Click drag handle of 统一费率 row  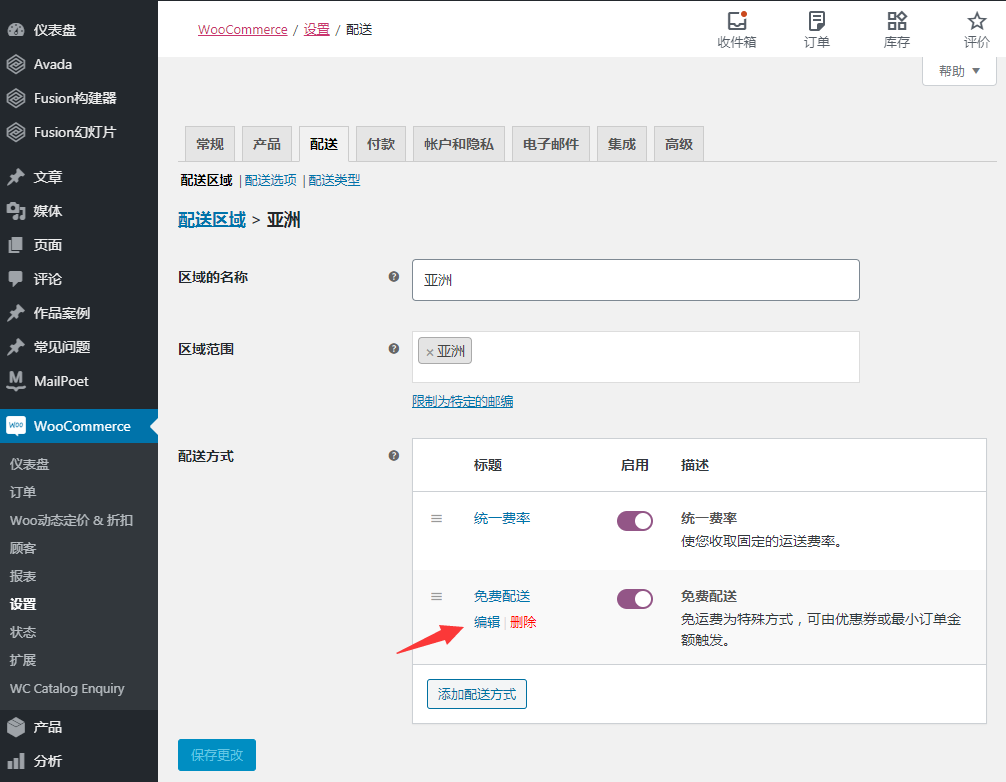(436, 518)
